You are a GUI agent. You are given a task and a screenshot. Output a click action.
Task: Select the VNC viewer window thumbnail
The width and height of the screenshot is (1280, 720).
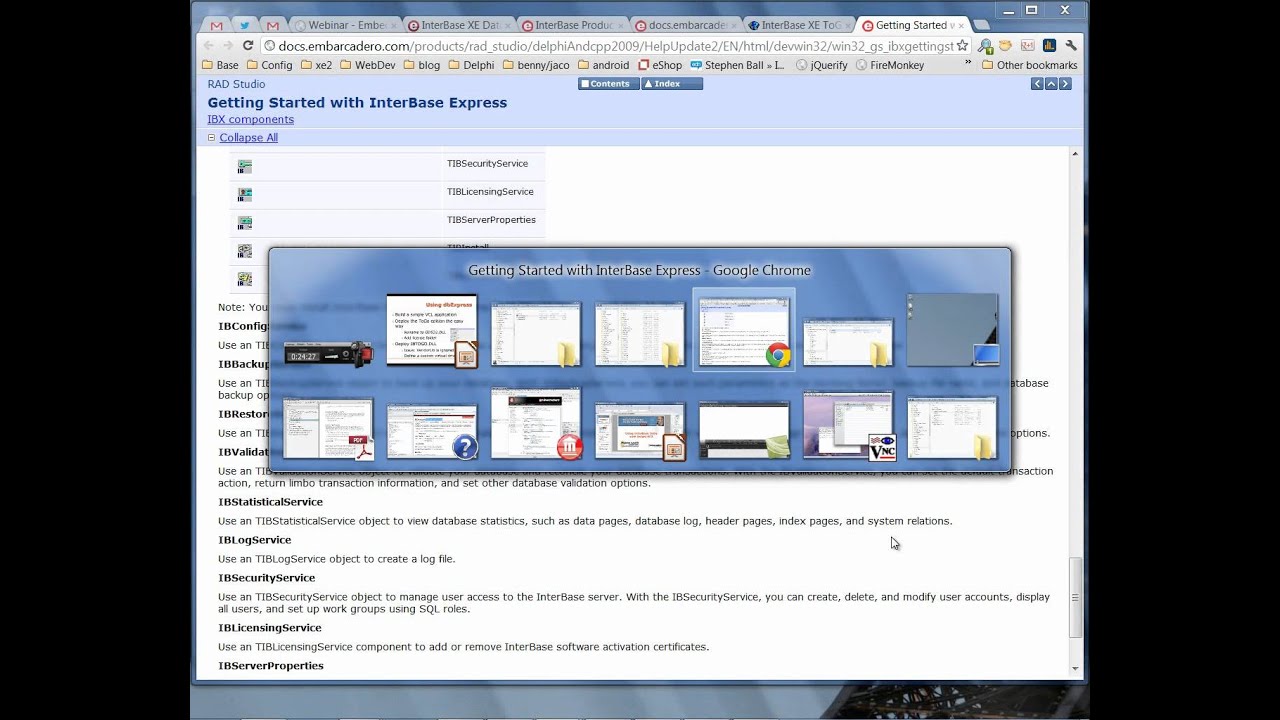click(x=848, y=425)
